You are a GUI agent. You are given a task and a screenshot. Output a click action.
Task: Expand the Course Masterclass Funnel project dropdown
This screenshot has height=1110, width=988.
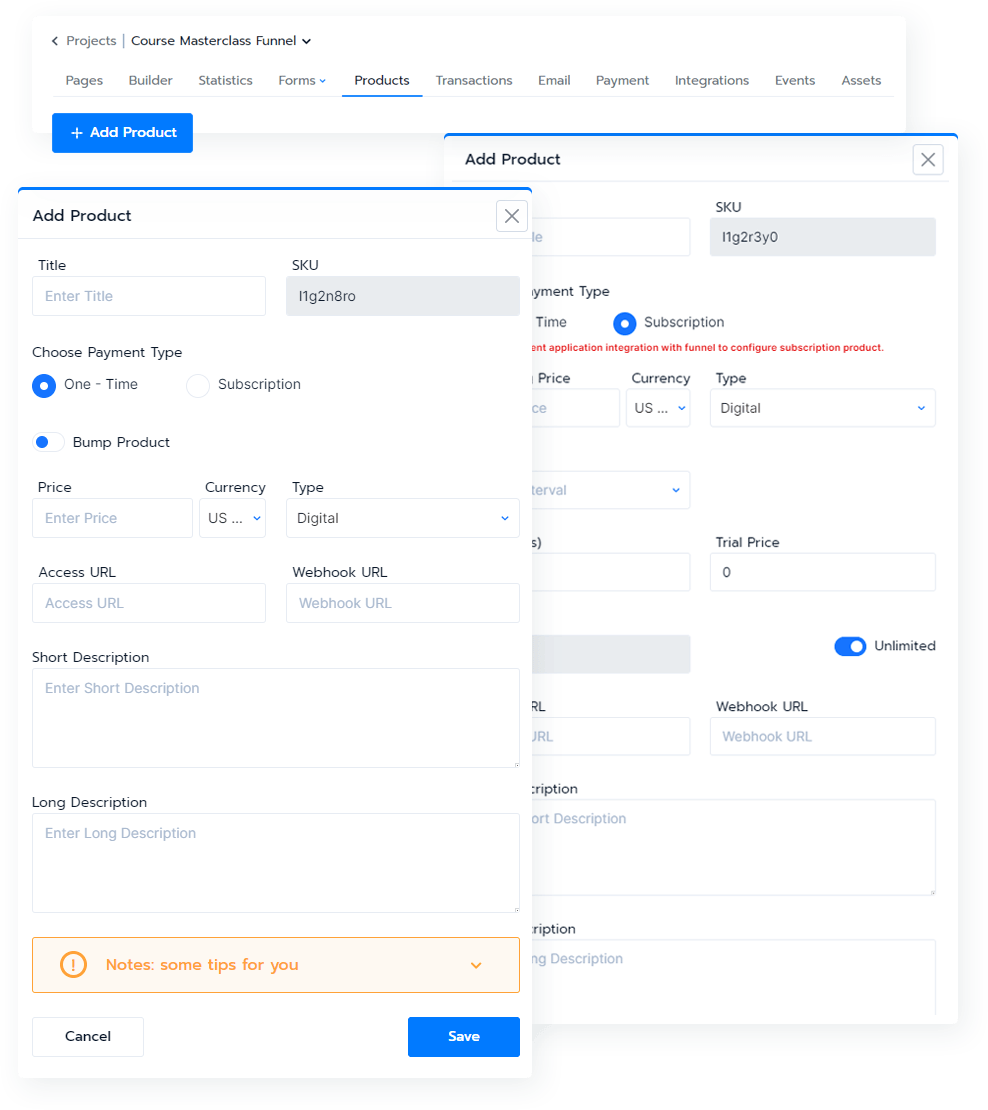[x=306, y=41]
